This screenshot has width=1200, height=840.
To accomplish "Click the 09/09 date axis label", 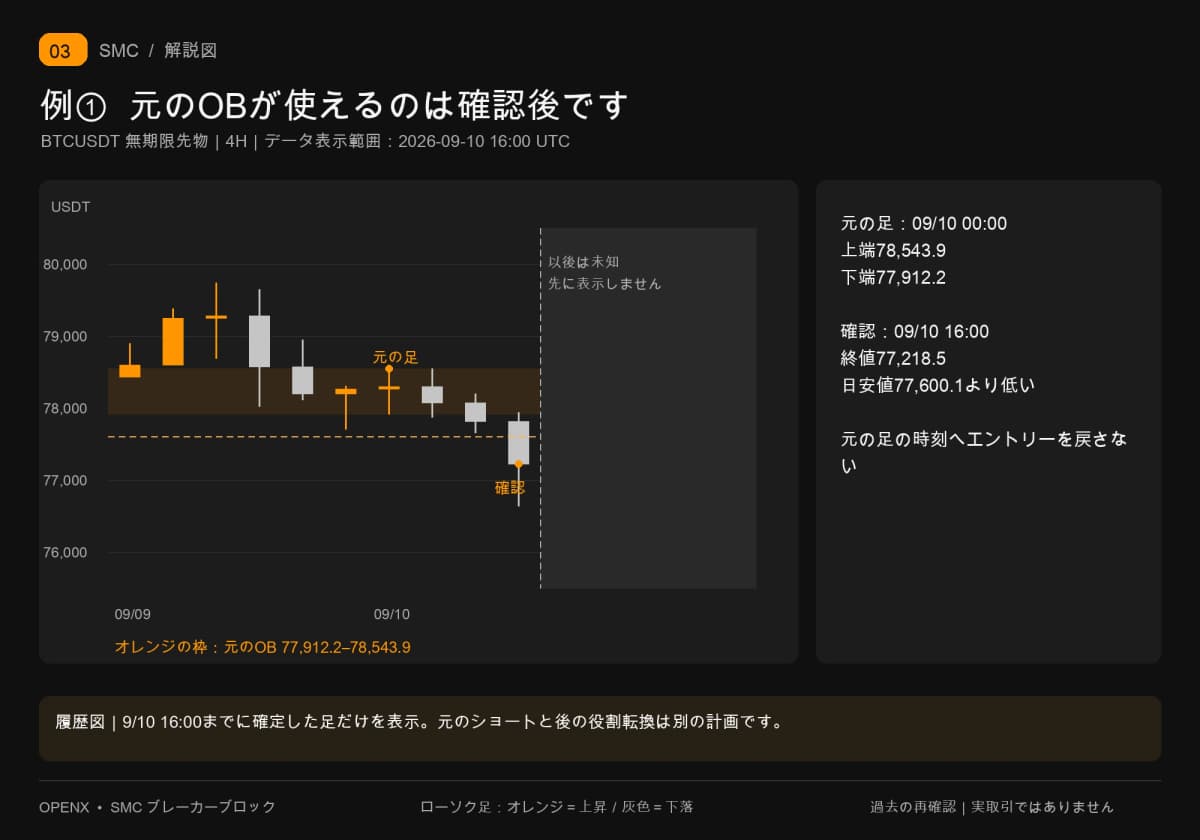I will 133,614.
